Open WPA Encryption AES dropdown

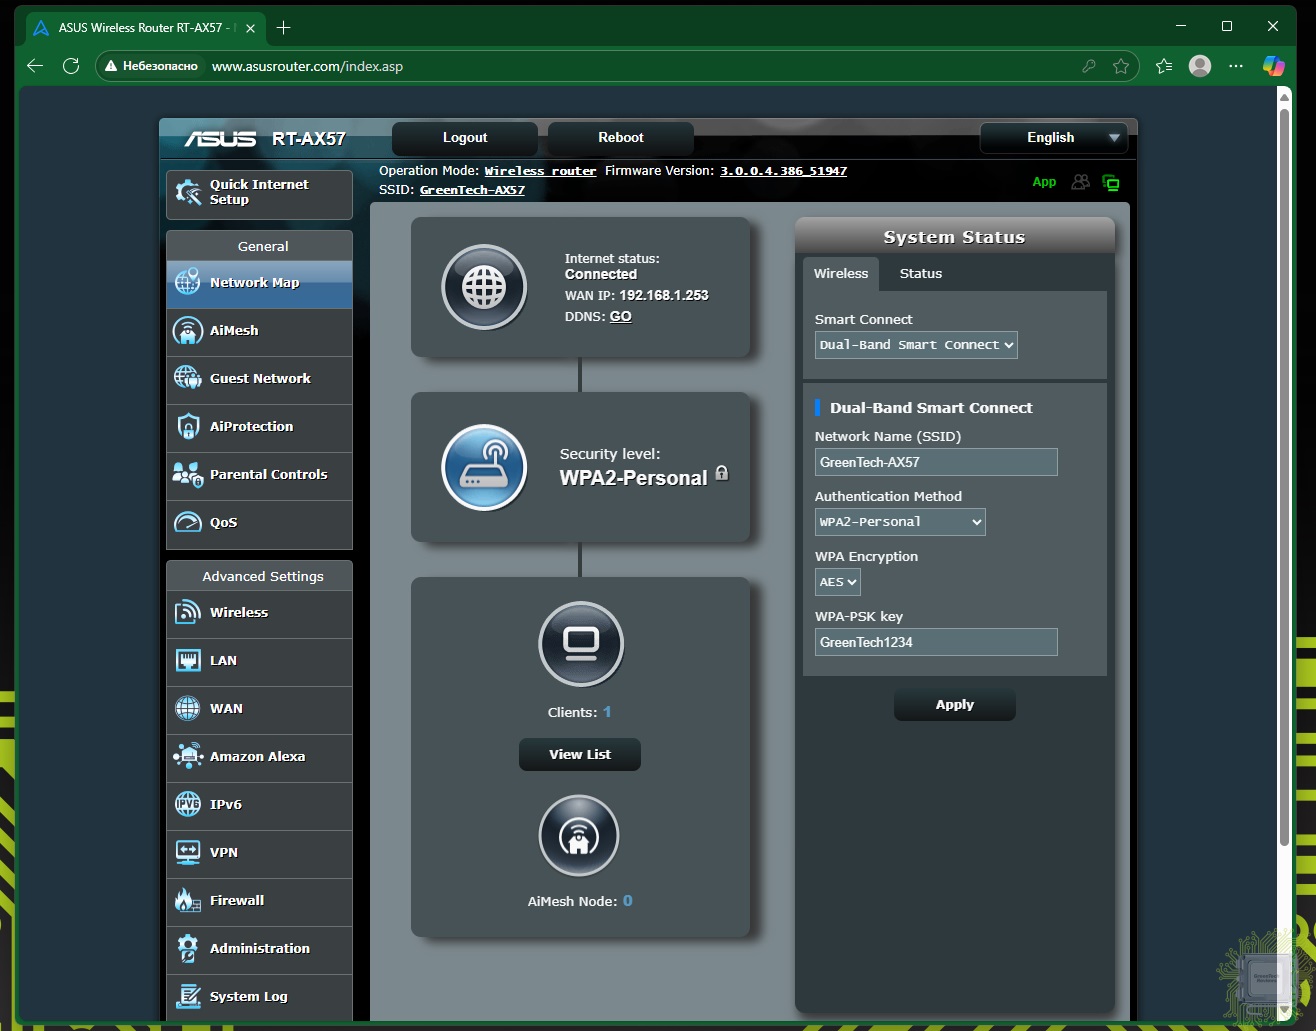(838, 582)
